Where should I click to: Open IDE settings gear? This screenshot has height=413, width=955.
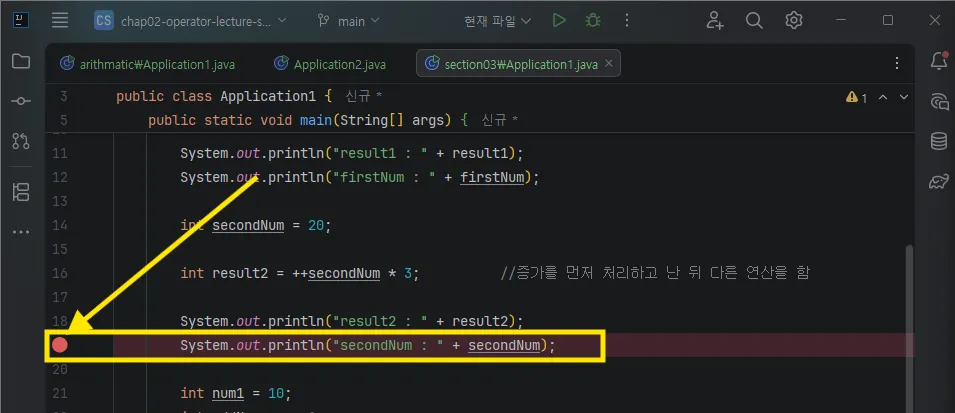pyautogui.click(x=793, y=21)
